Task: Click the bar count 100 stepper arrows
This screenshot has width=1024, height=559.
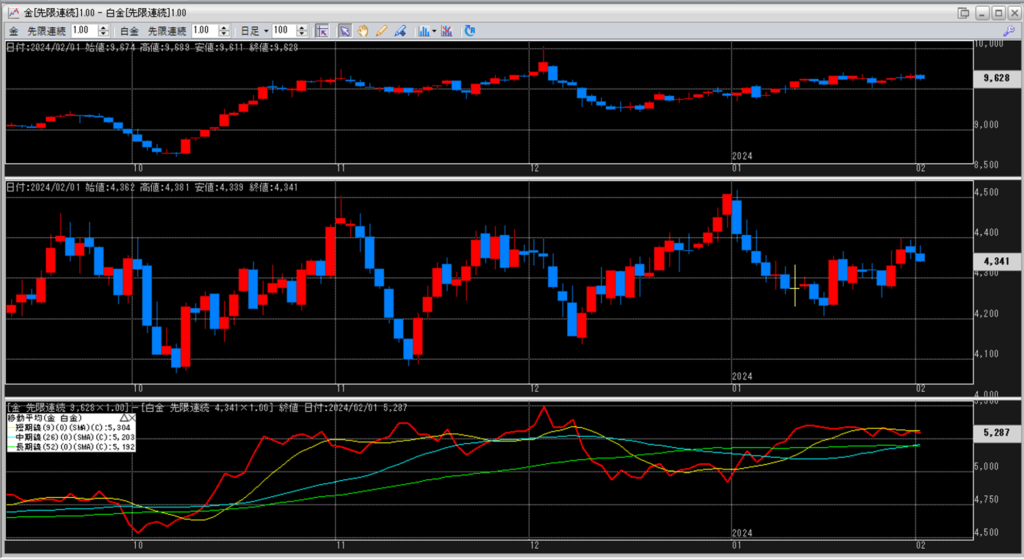Action: (x=302, y=31)
